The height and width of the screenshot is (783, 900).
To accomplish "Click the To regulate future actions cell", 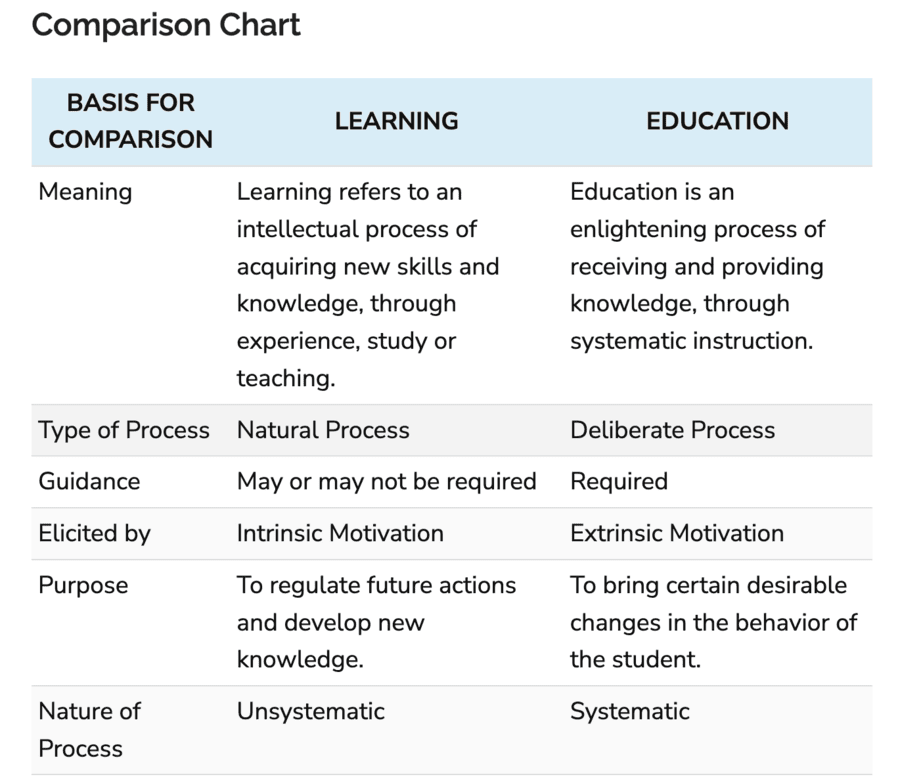I will tap(376, 622).
